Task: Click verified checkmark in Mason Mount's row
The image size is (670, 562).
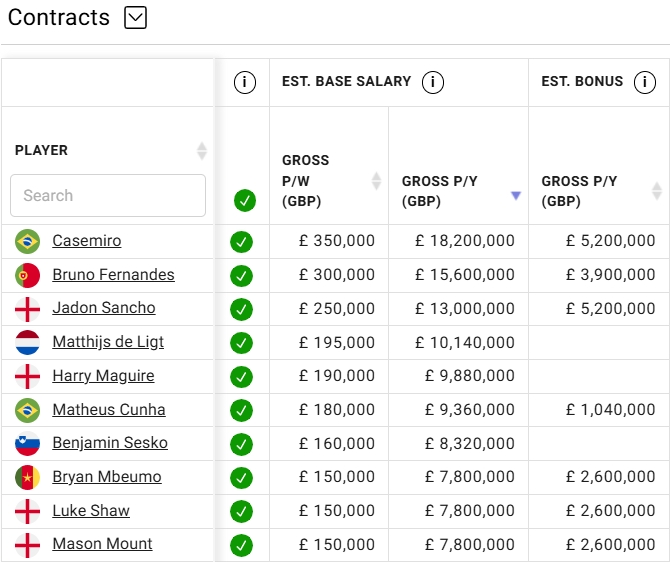Action: pos(241,545)
